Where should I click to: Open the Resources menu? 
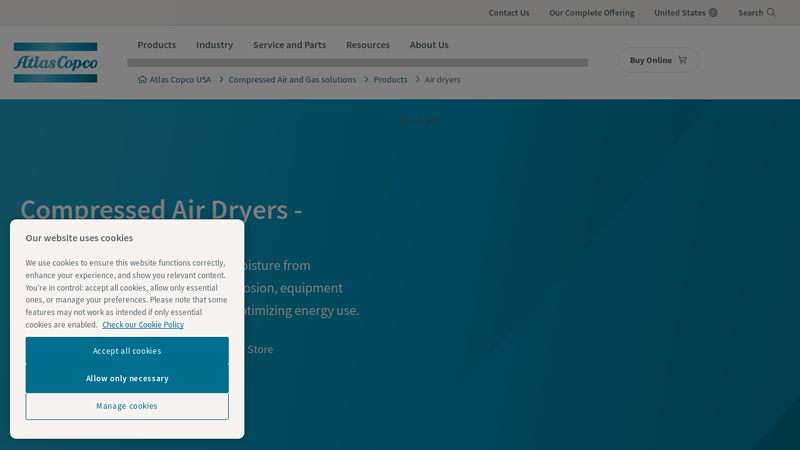point(368,45)
